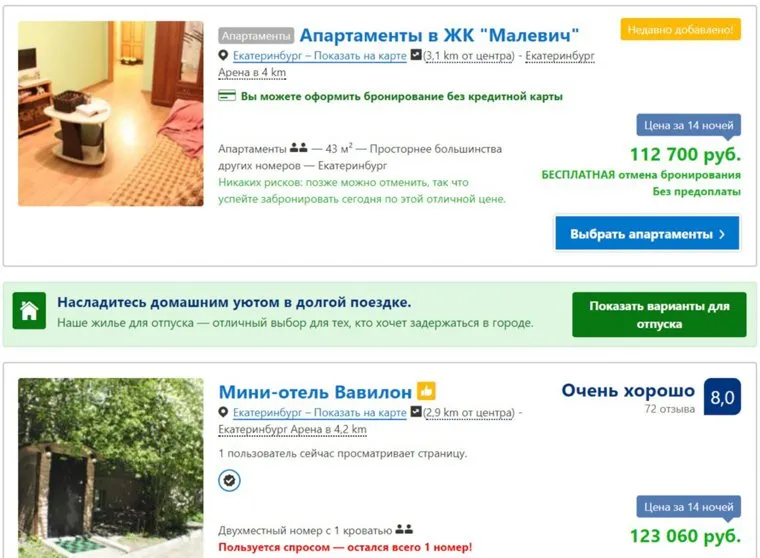760x558 pixels.
Task: Click Показать варианты для отпуска button
Action: coord(659,315)
